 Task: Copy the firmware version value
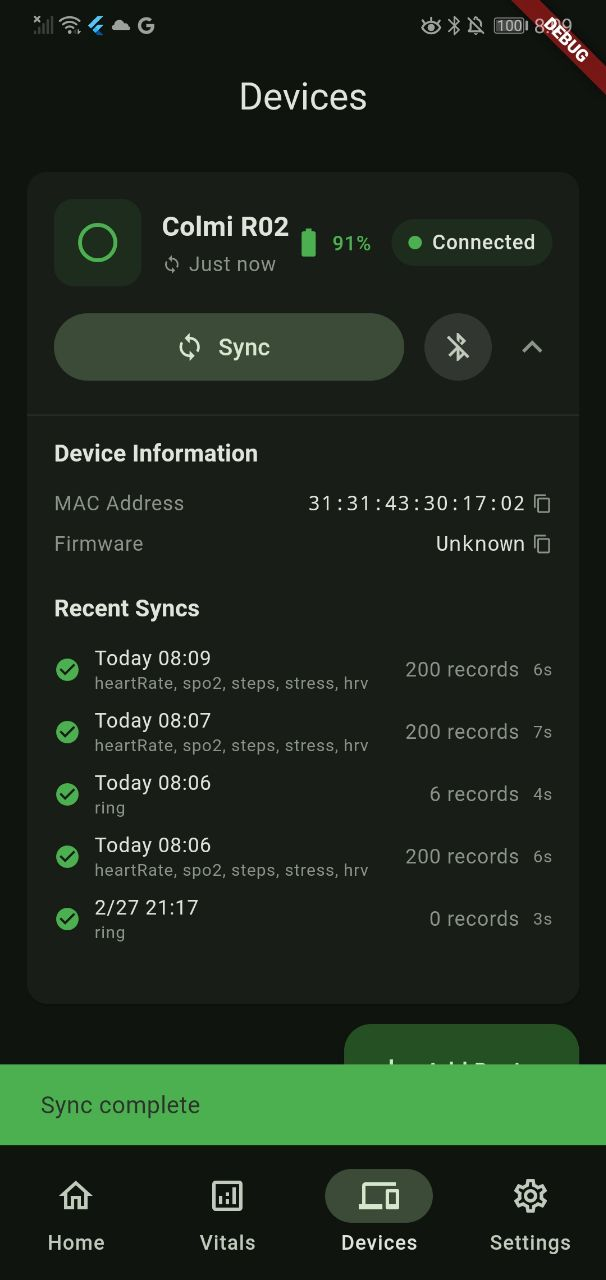(542, 544)
